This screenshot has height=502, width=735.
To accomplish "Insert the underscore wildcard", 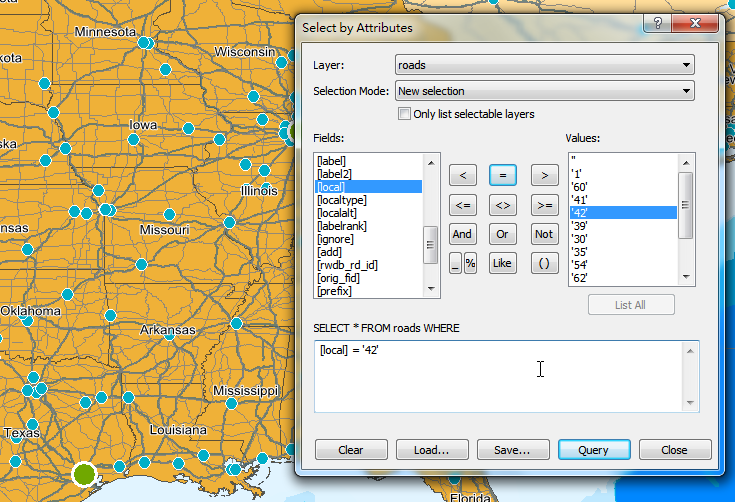I will (455, 263).
